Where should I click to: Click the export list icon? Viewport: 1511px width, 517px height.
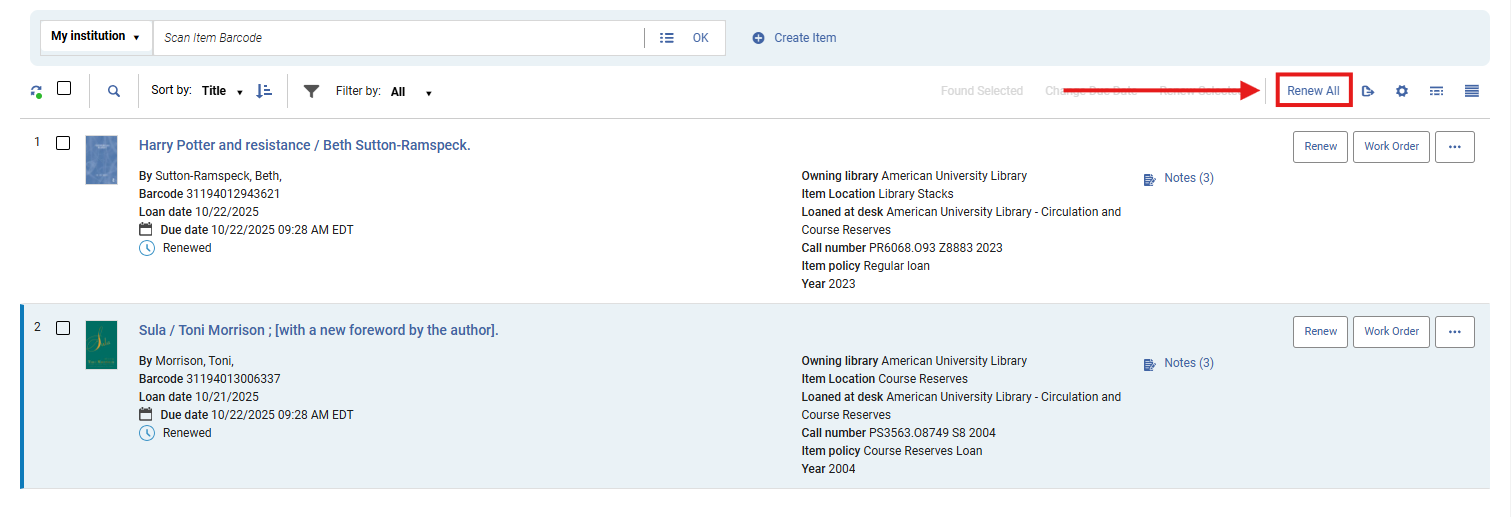(1369, 91)
